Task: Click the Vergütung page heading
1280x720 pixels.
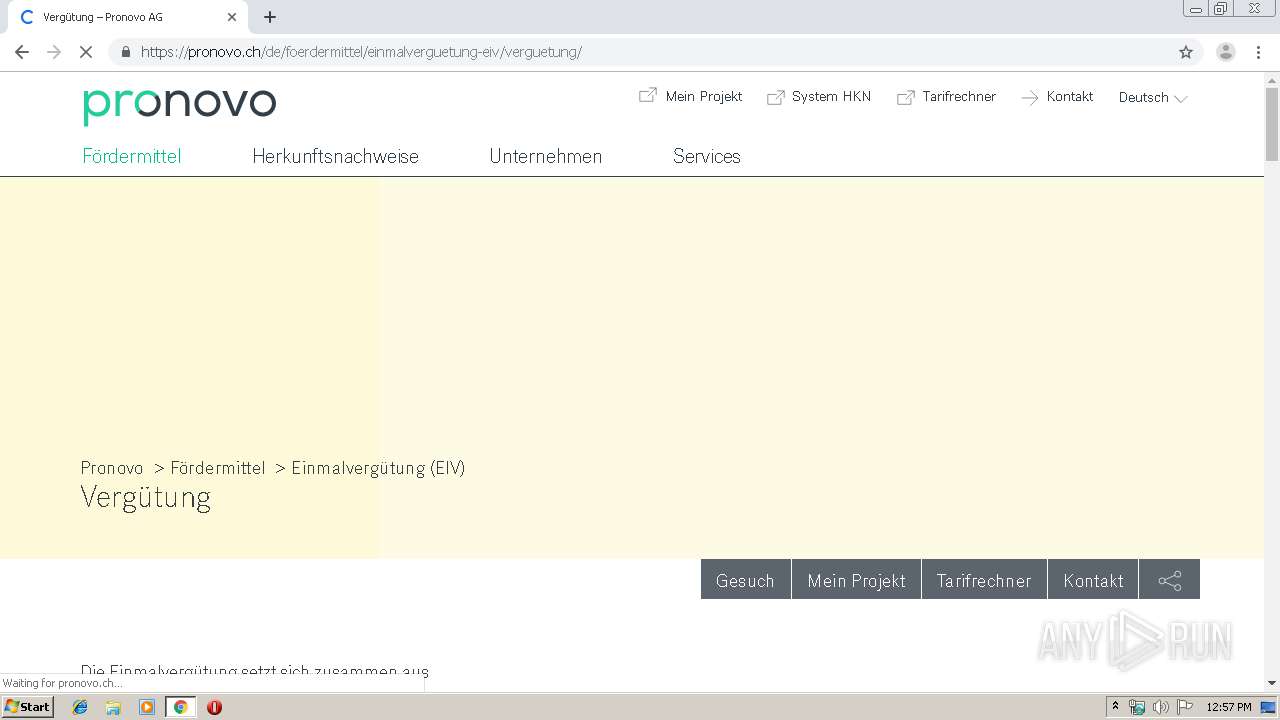Action: pyautogui.click(x=146, y=497)
